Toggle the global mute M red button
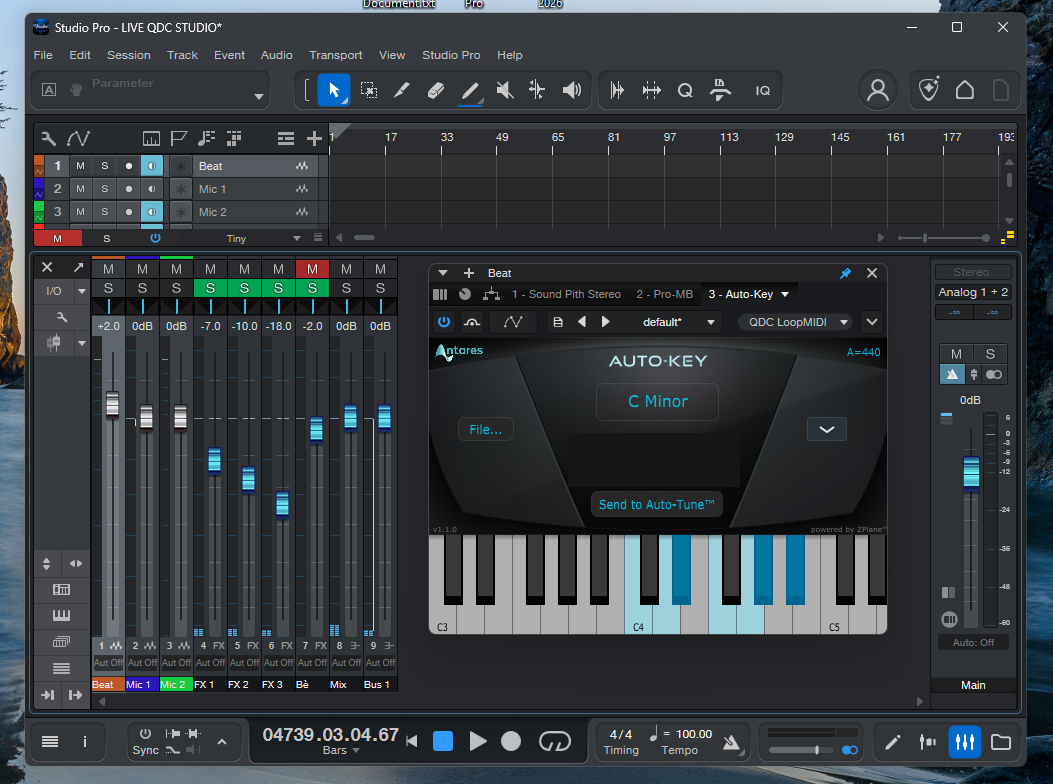This screenshot has height=784, width=1053. 58,238
